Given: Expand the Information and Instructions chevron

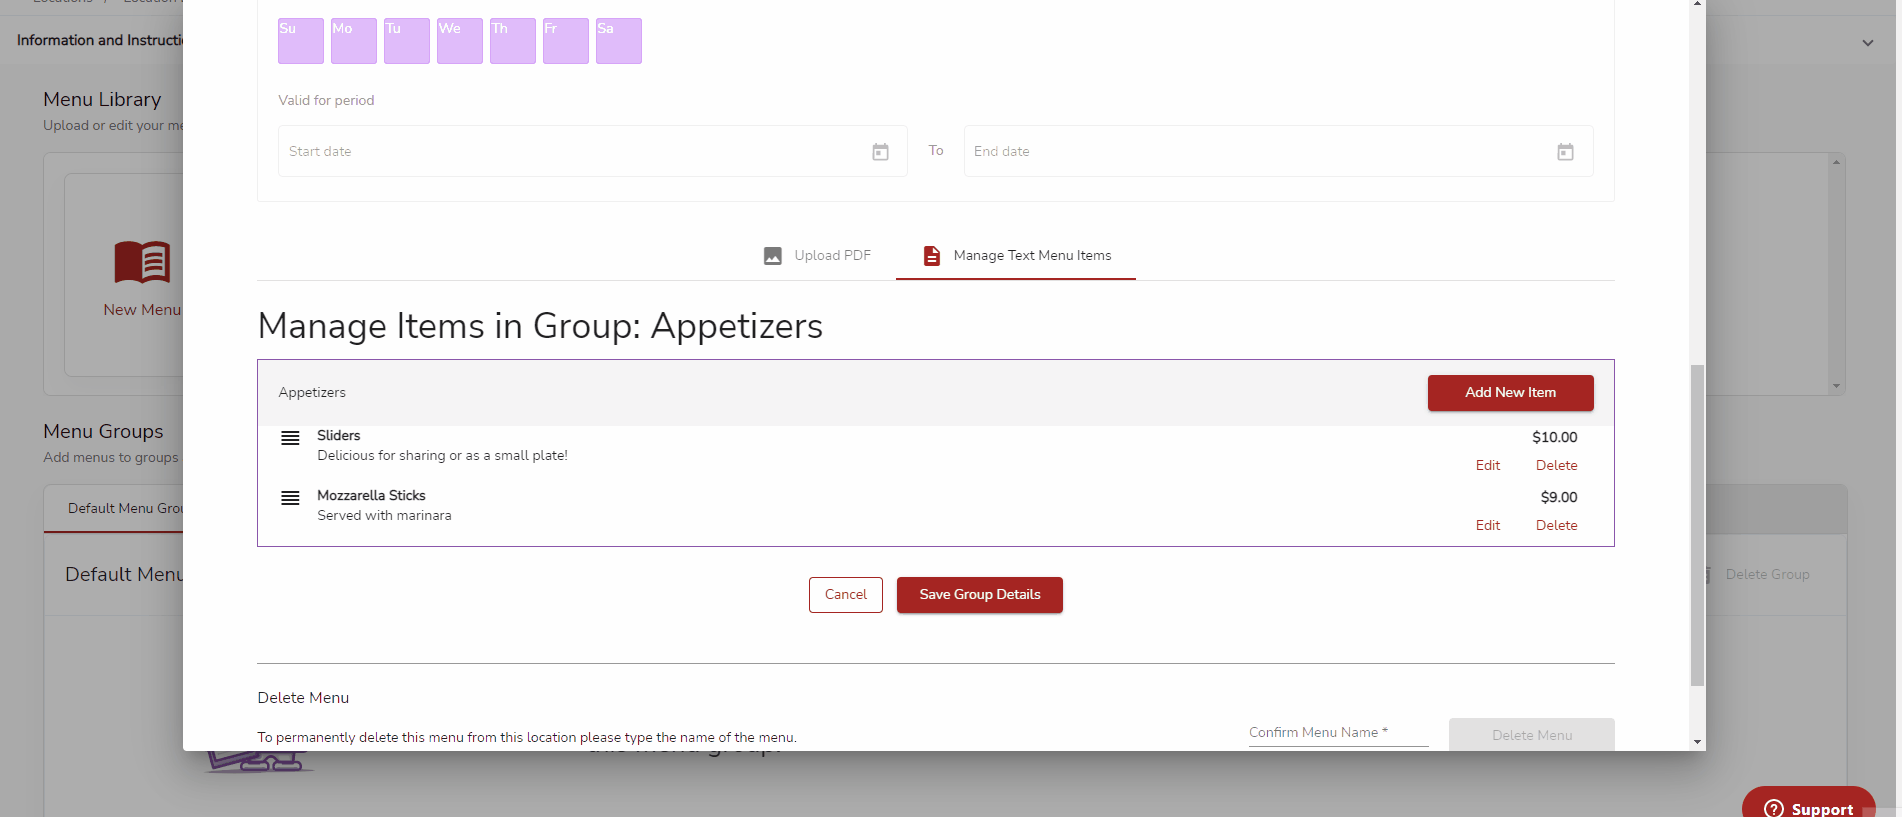Looking at the screenshot, I should click(1867, 43).
